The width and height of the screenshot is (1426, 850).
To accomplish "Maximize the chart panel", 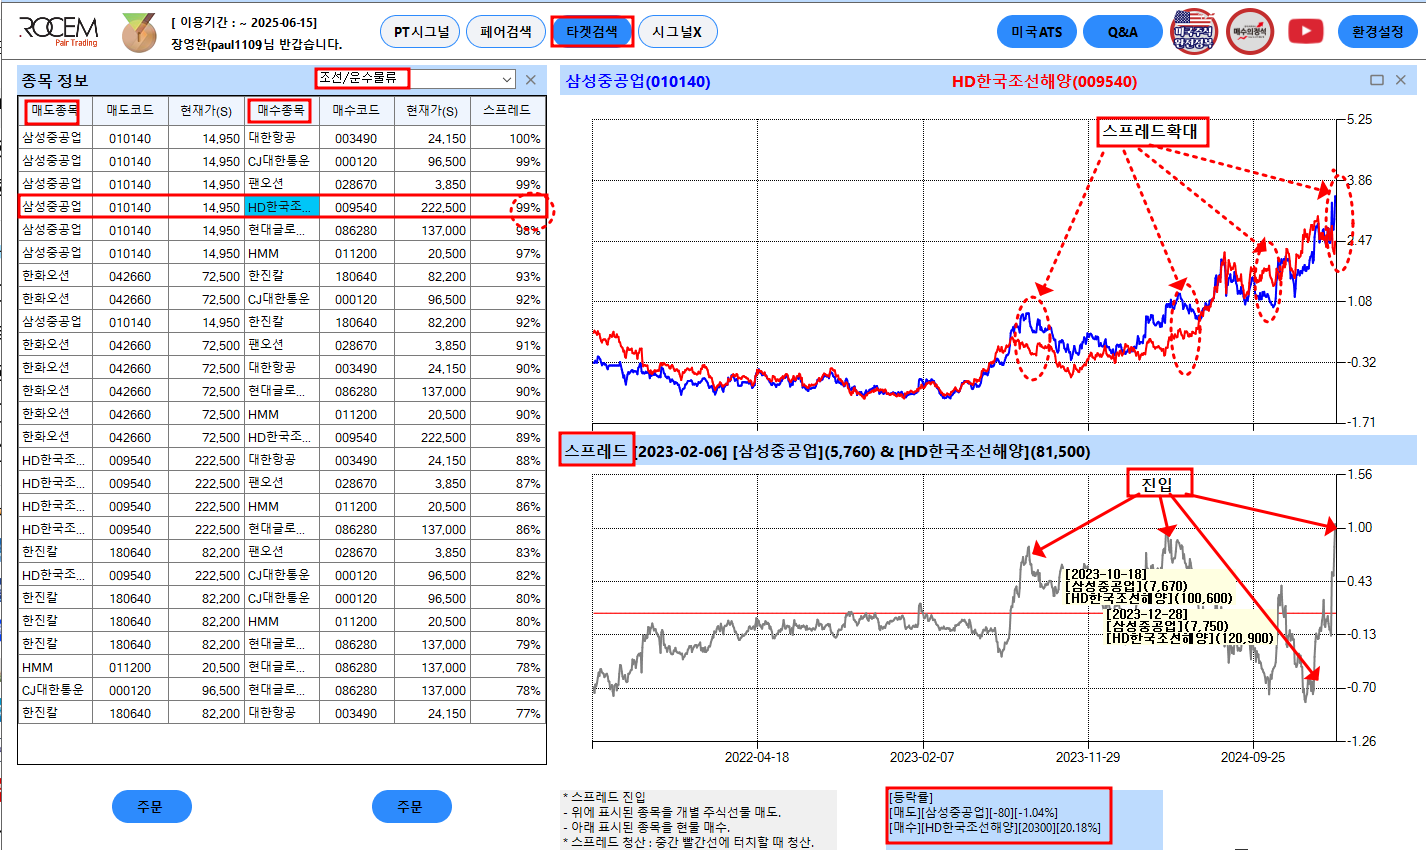I will 1377,80.
